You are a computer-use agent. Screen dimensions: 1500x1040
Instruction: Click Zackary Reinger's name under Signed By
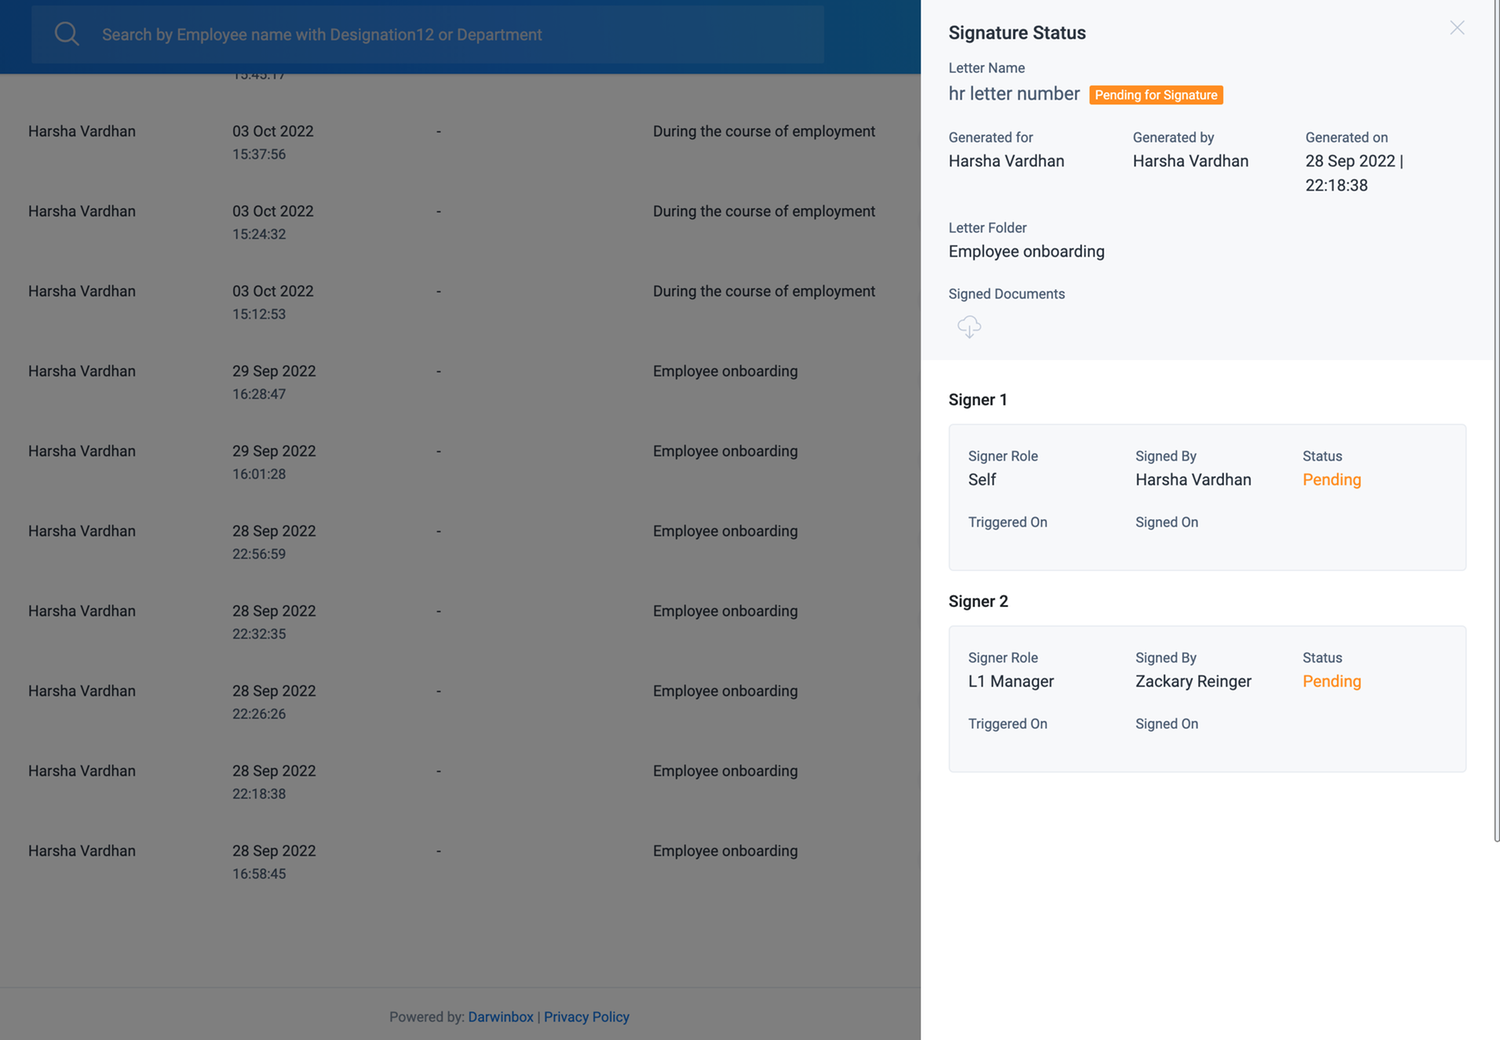tap(1193, 681)
